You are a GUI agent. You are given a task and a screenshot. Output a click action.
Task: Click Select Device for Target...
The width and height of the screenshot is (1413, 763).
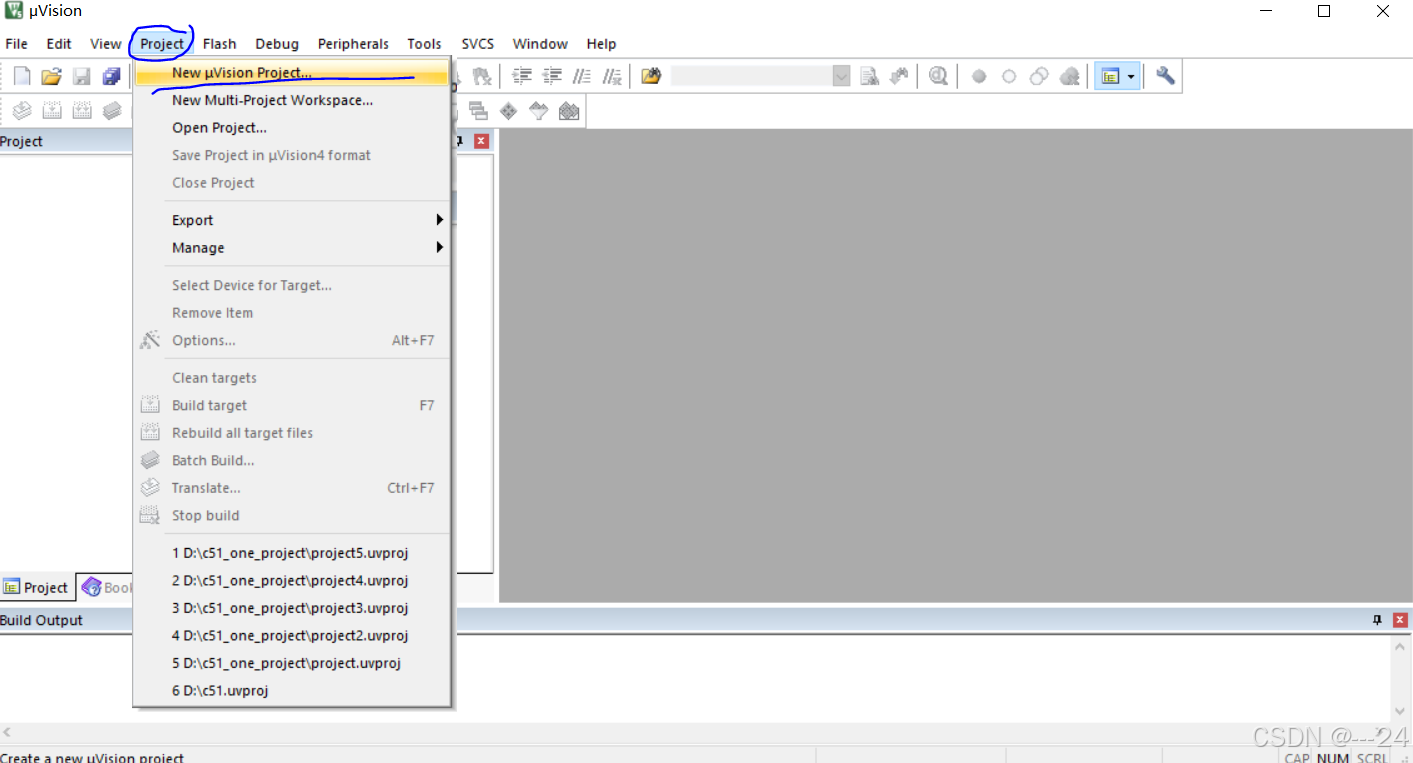(x=292, y=285)
